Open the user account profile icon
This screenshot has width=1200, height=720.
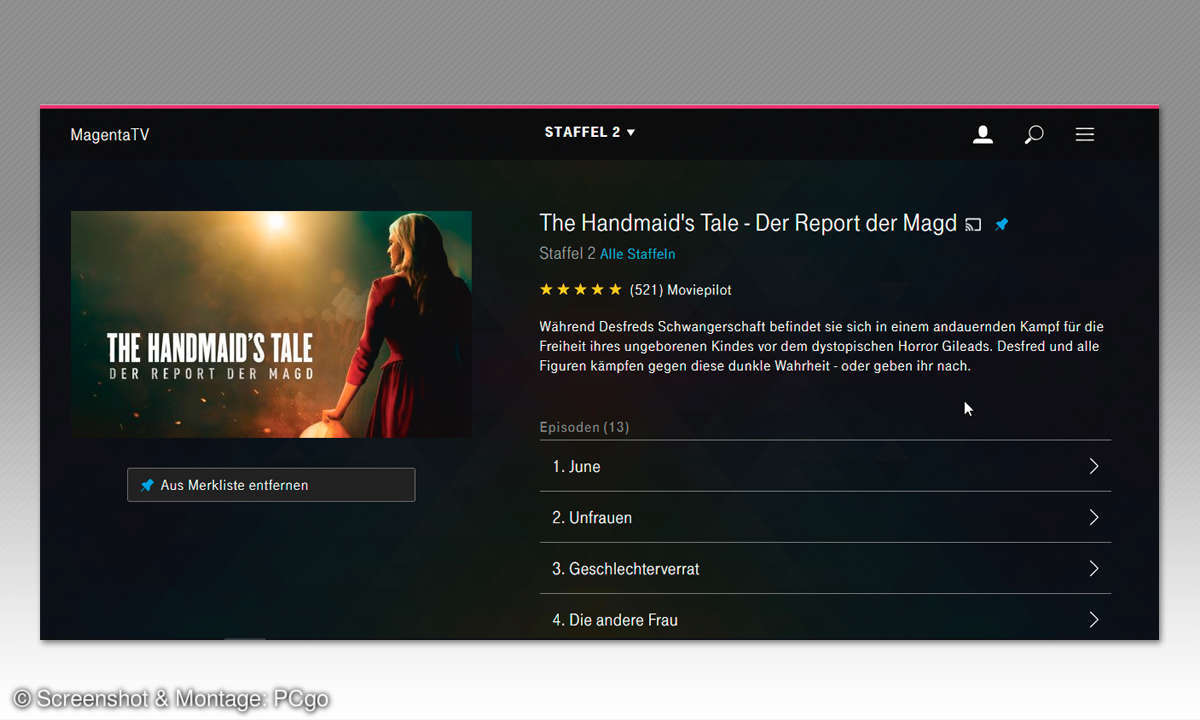983,134
